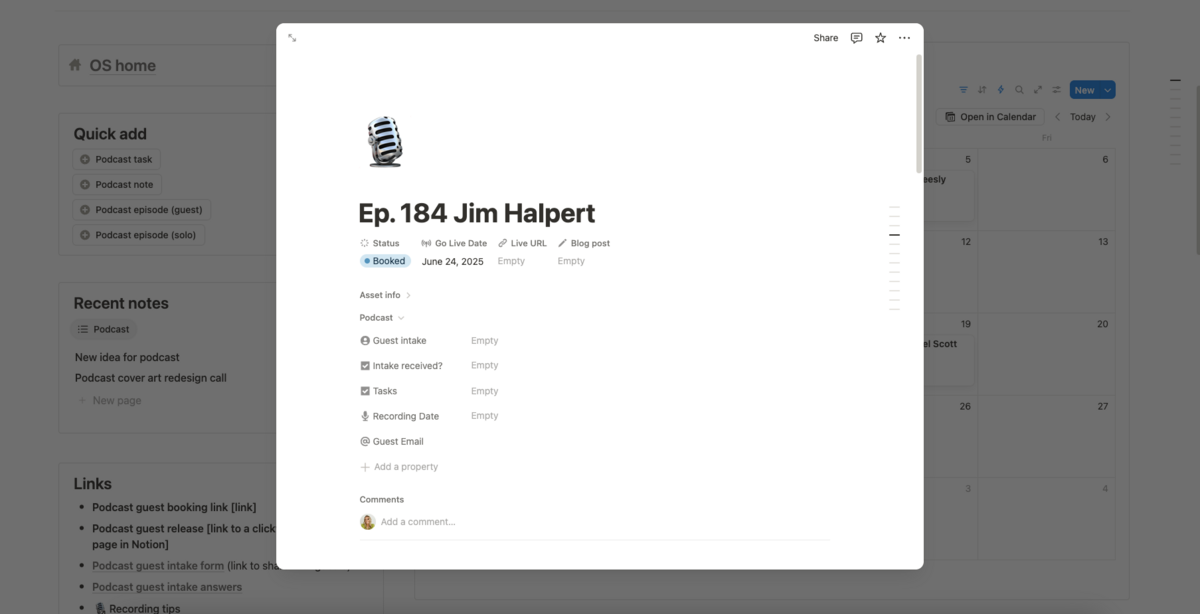The image size is (1200, 614).
Task: Add a property to the page
Action: click(399, 467)
